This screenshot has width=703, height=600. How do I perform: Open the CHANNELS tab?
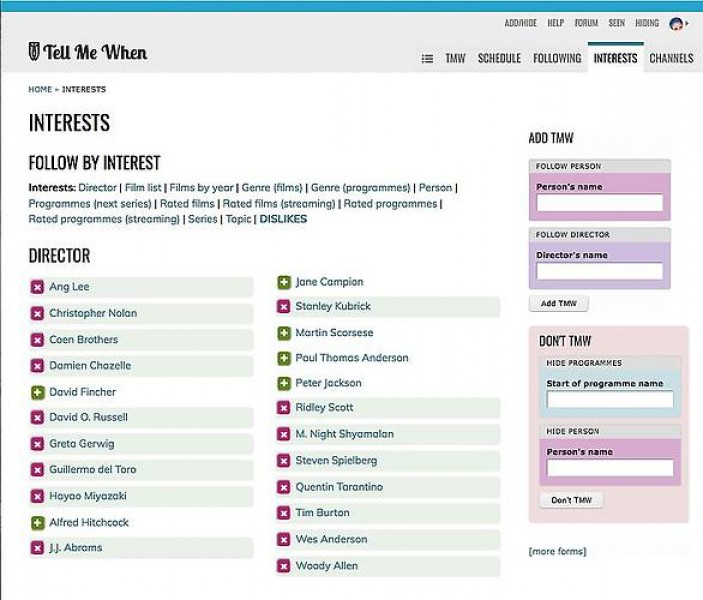tap(671, 59)
